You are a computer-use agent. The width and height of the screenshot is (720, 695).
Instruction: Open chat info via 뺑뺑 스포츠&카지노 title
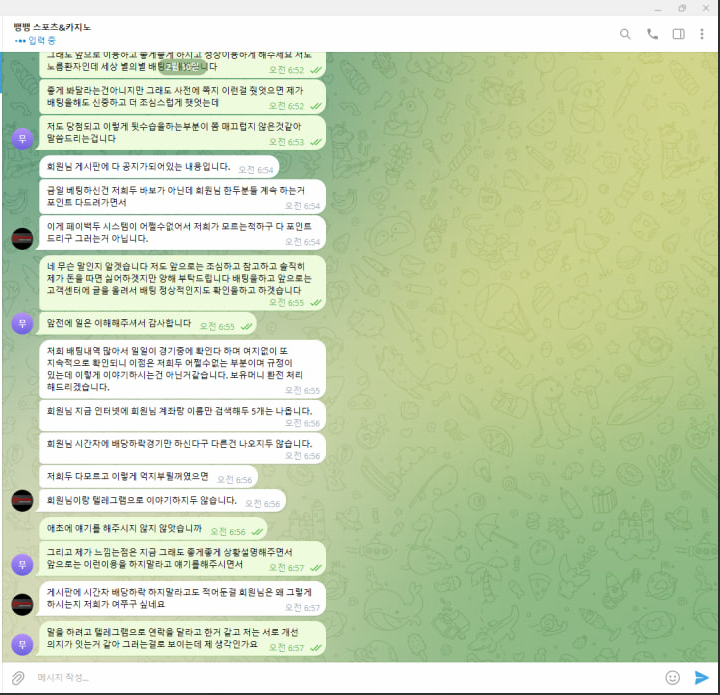(x=52, y=27)
